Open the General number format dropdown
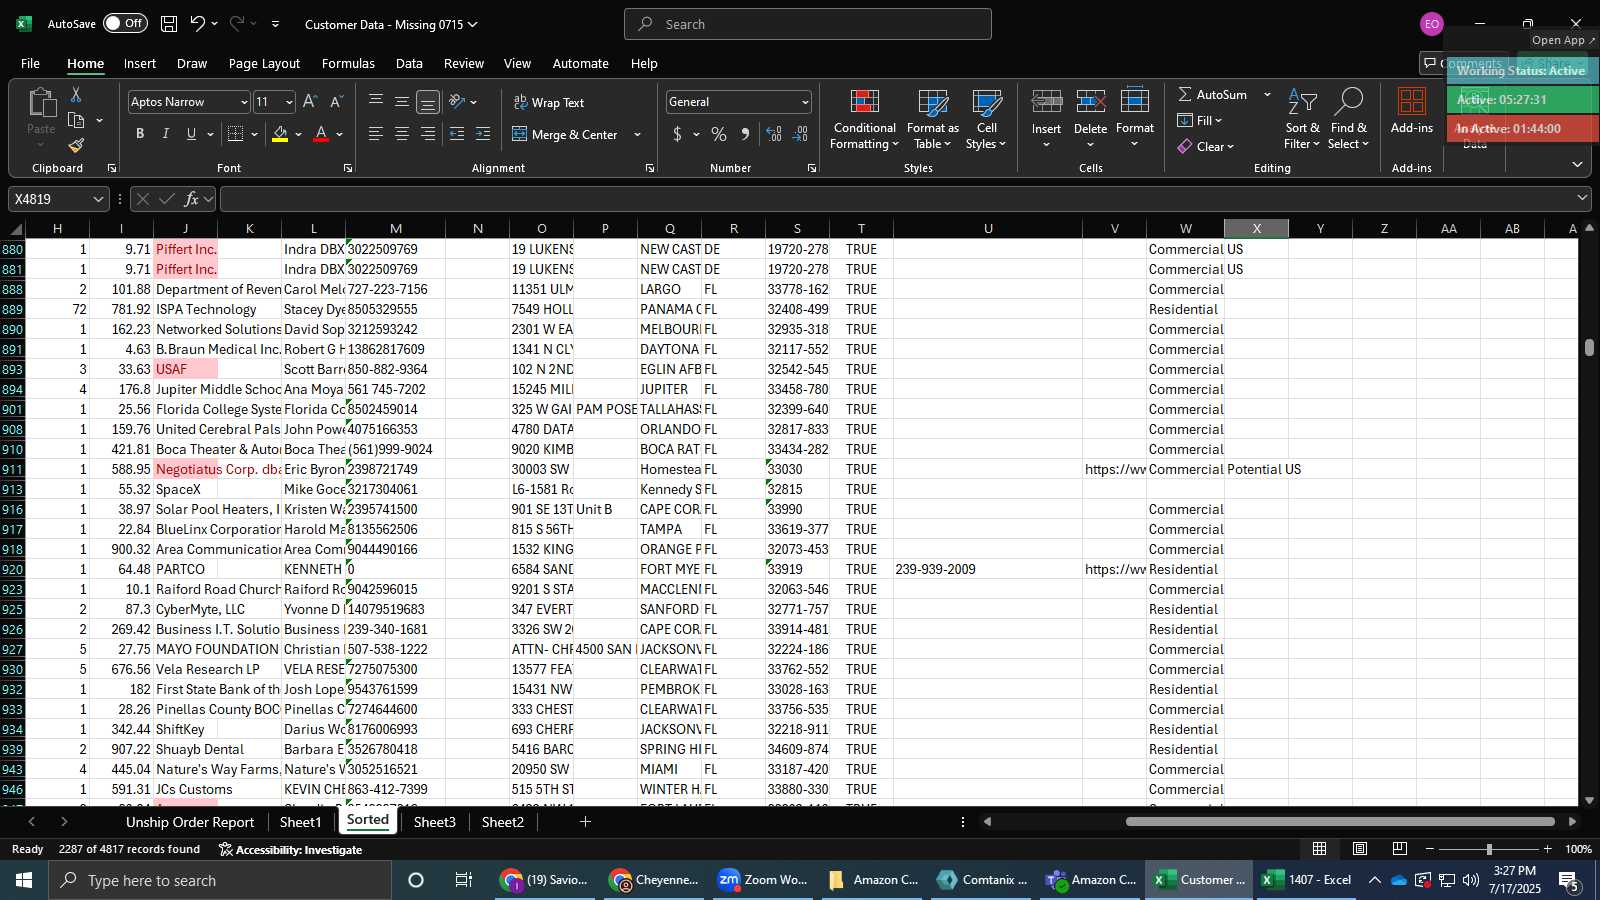This screenshot has height=900, width=1600. click(804, 102)
